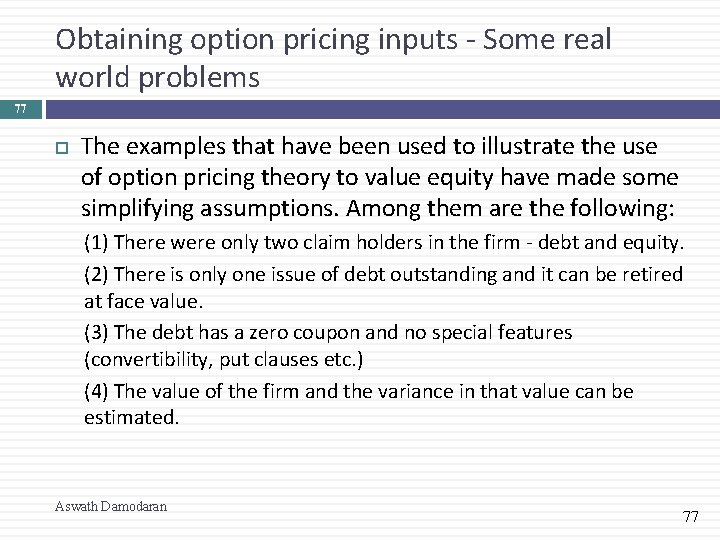Click the 'Aswath Damodaran' footer text

[x=111, y=506]
